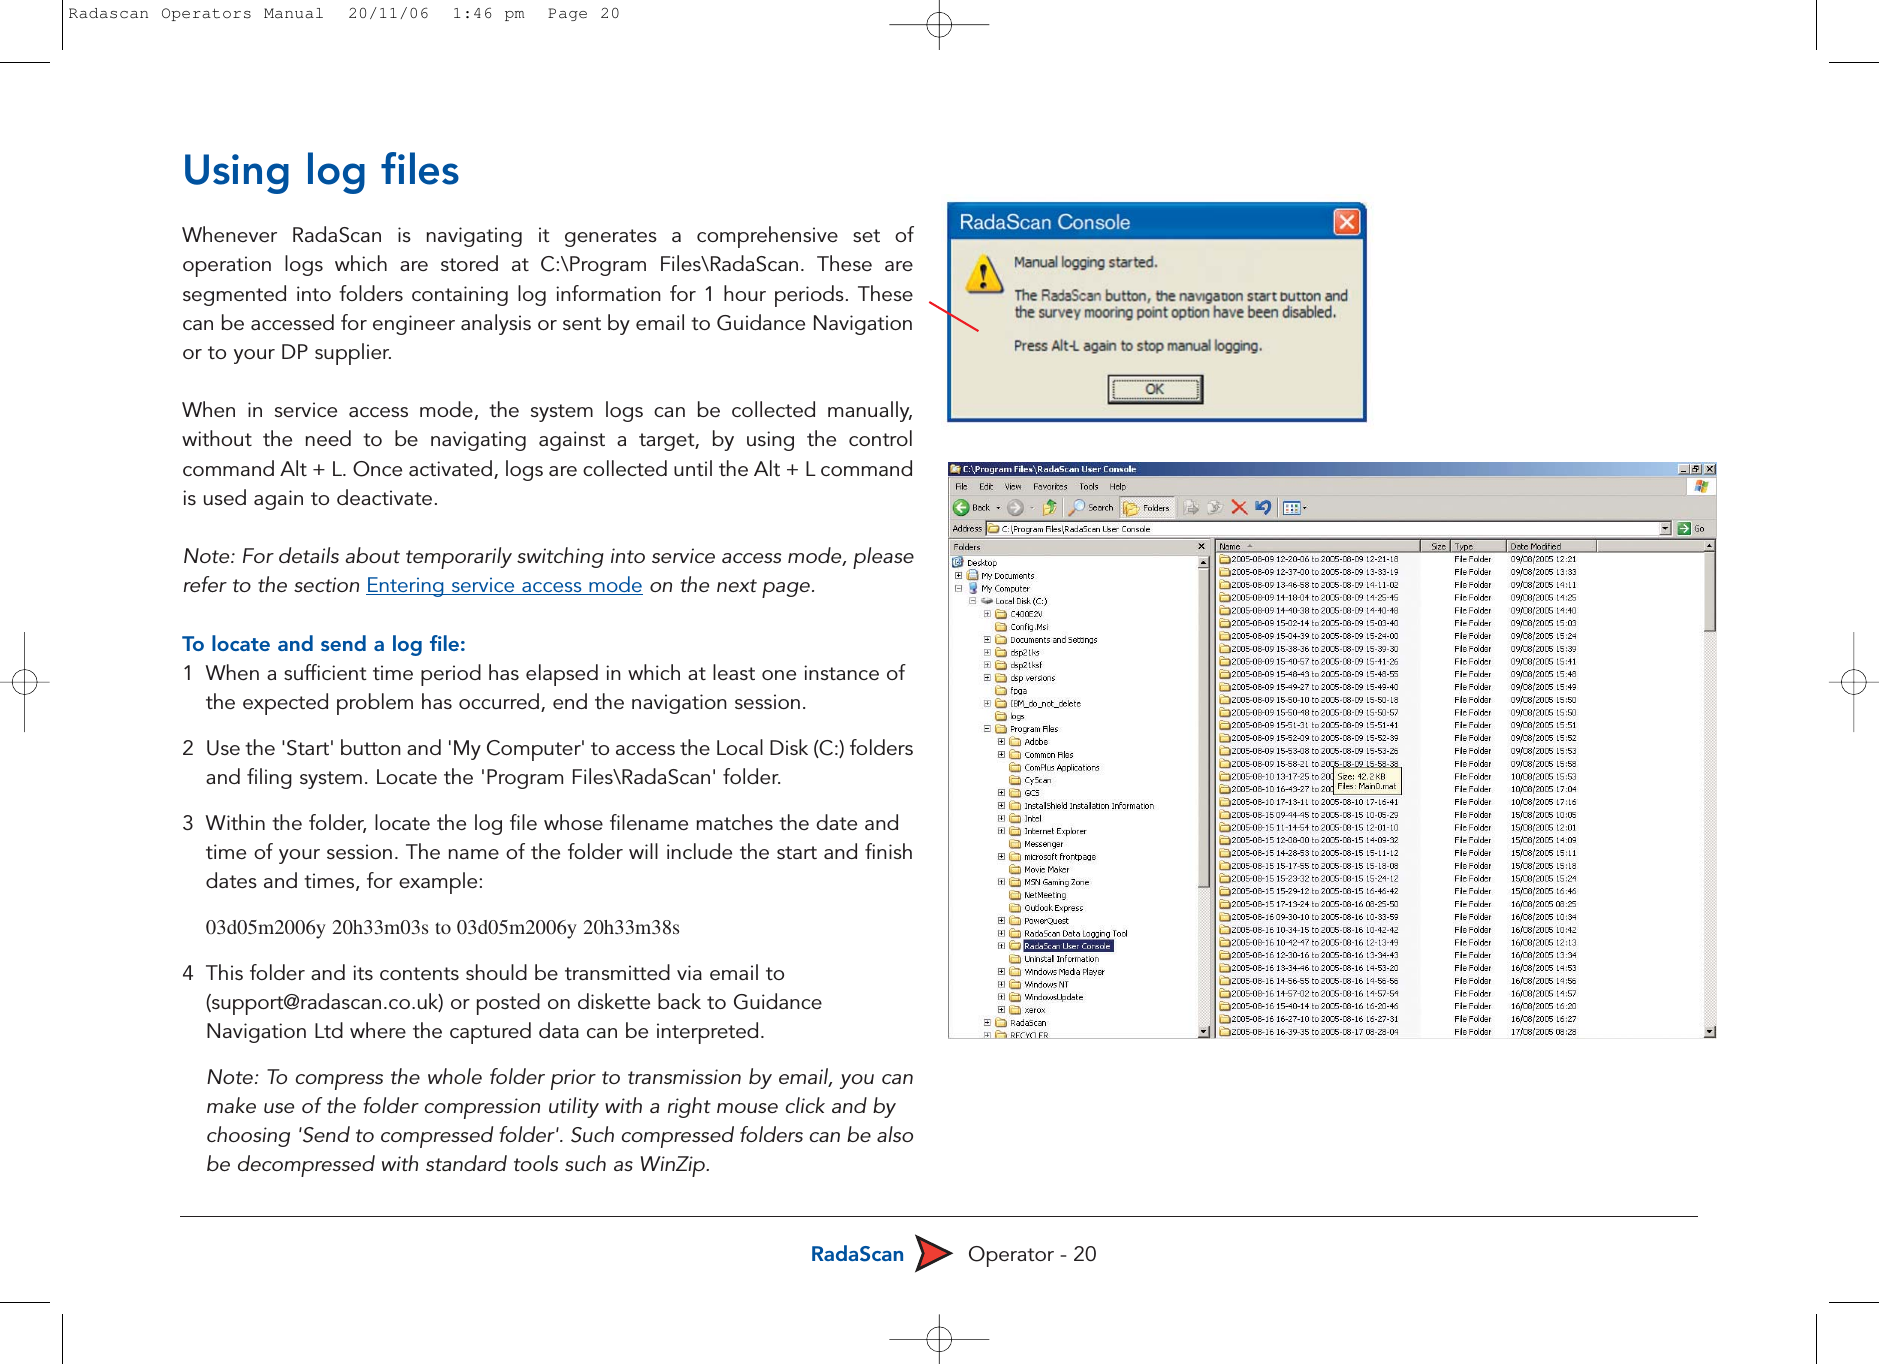The image size is (1879, 1364).
Task: Click the first log folder dated 2005-08-09 12-20-06
Action: [1308, 559]
